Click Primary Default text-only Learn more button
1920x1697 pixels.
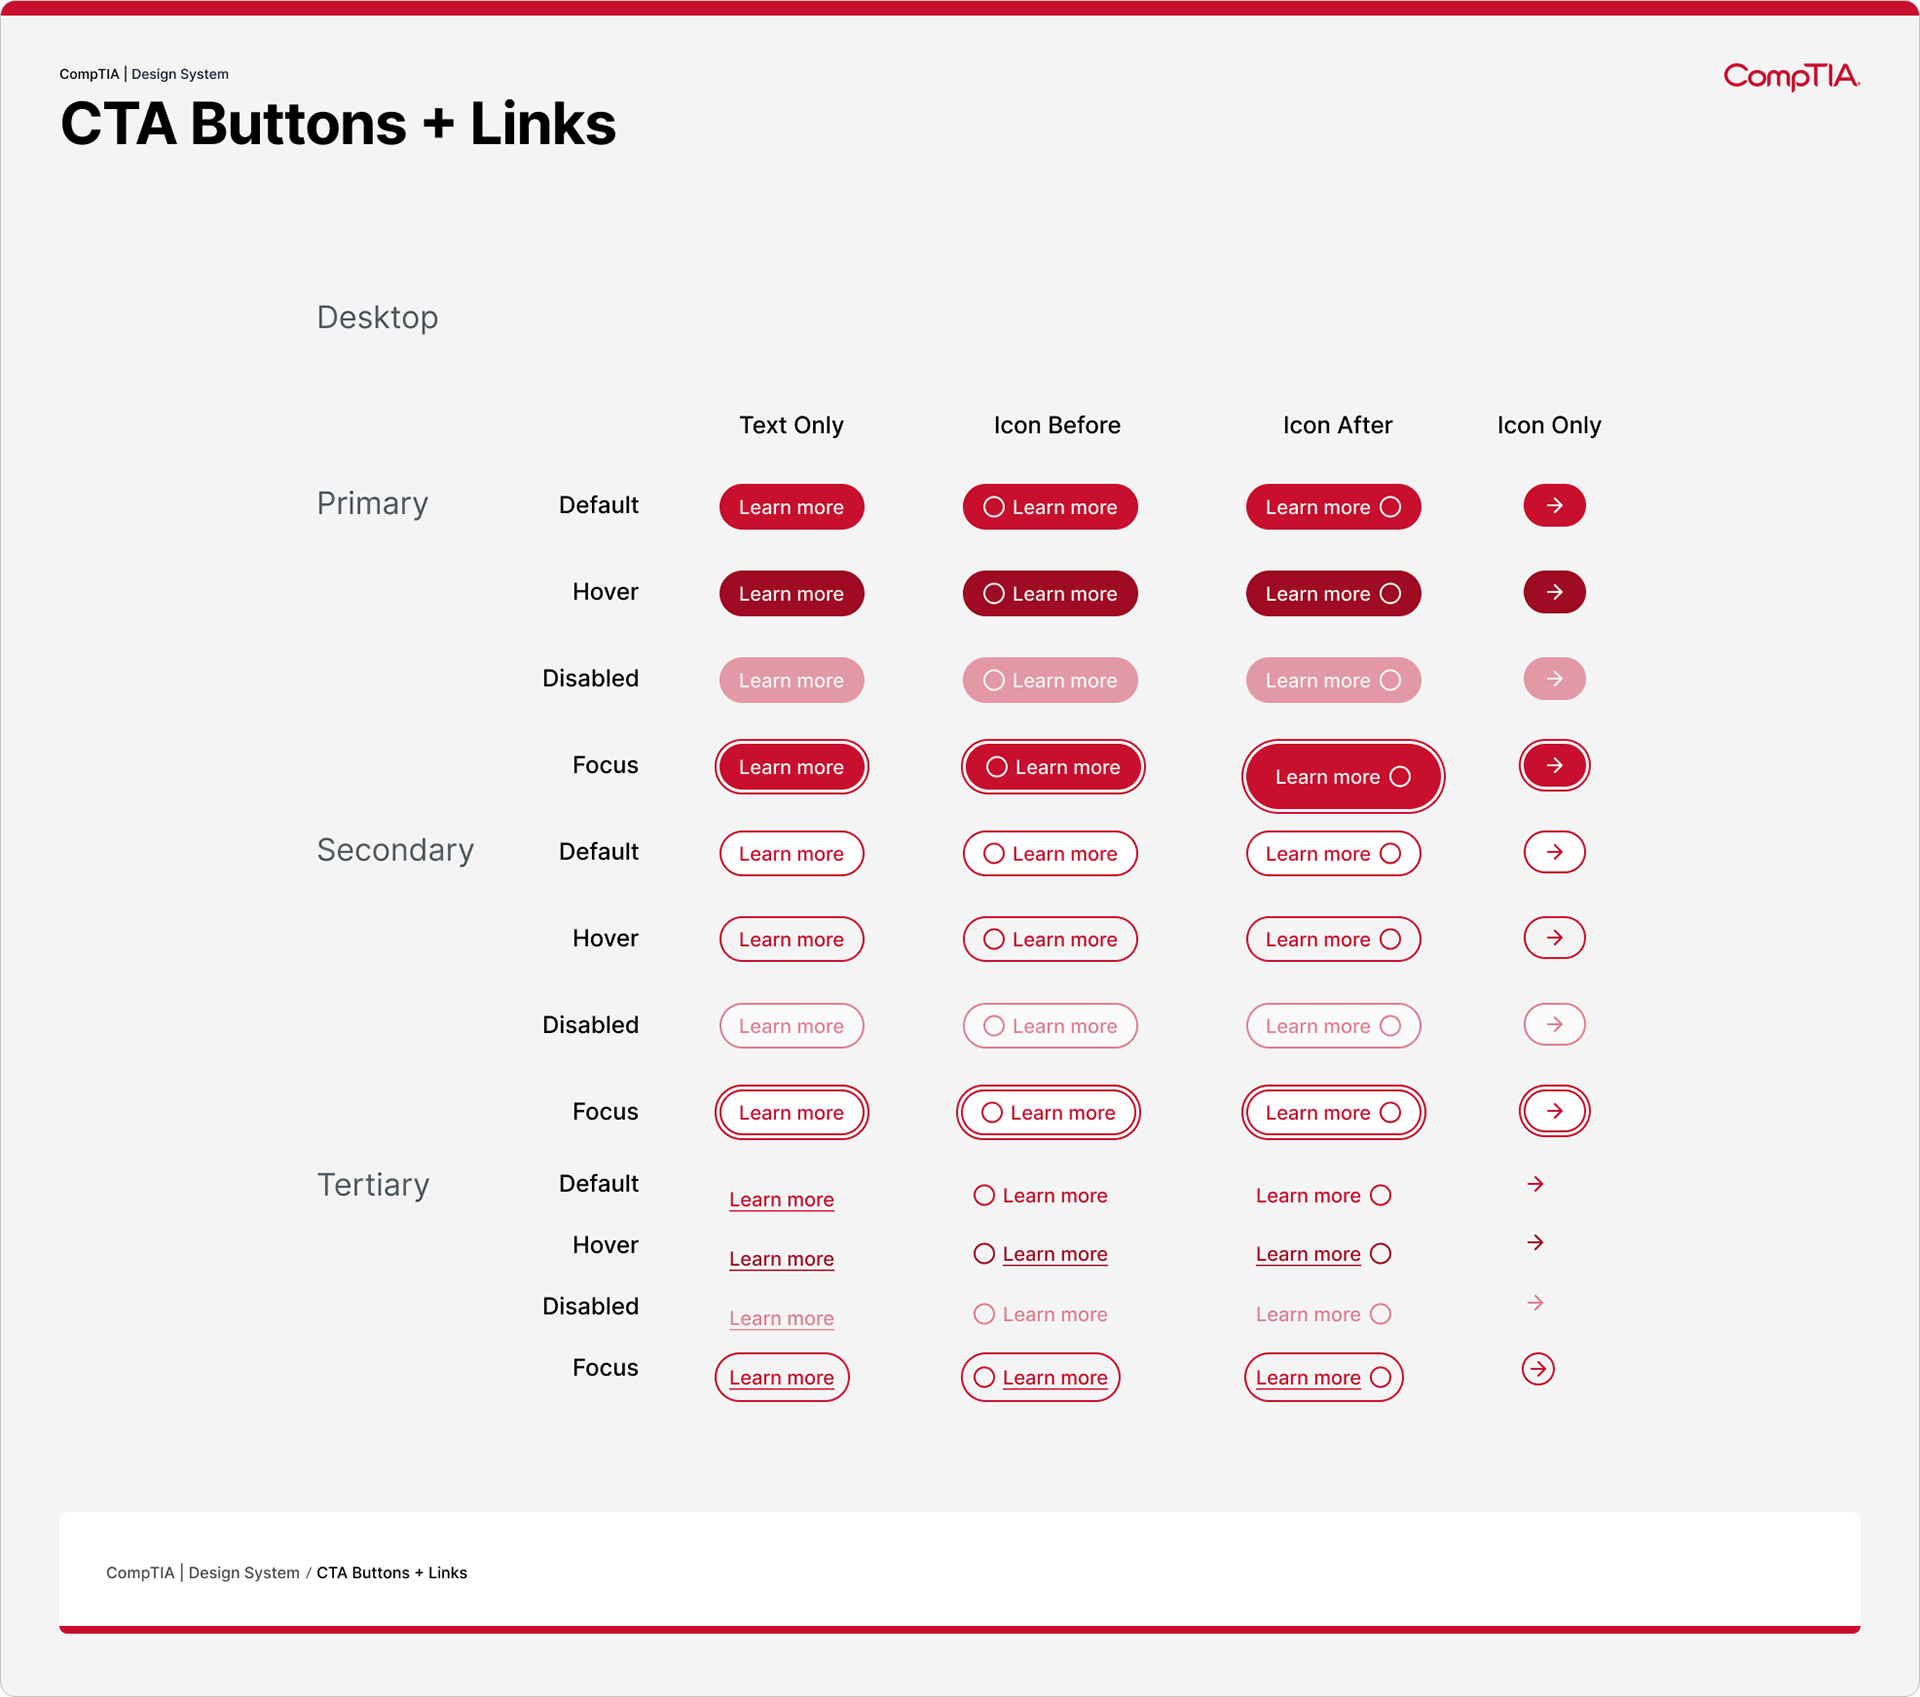coord(791,507)
